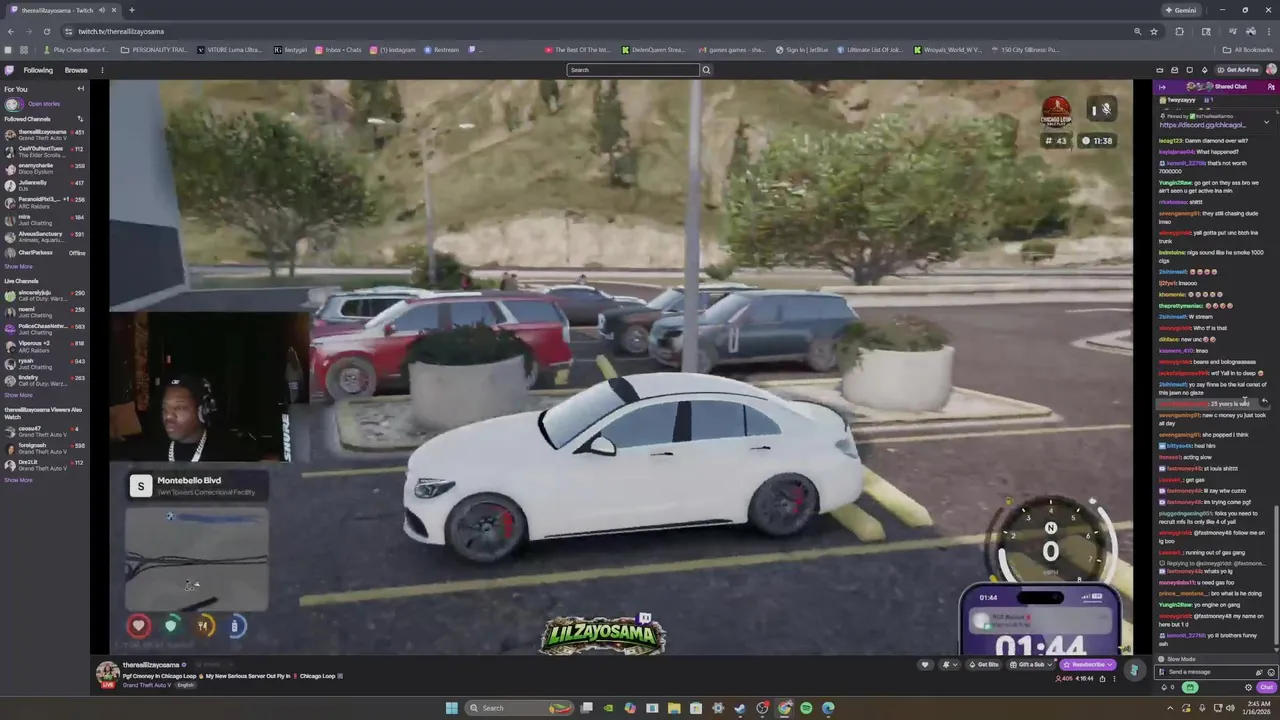Click the site info icon in address bar
Screen dimensions: 1280x720
(x=67, y=31)
